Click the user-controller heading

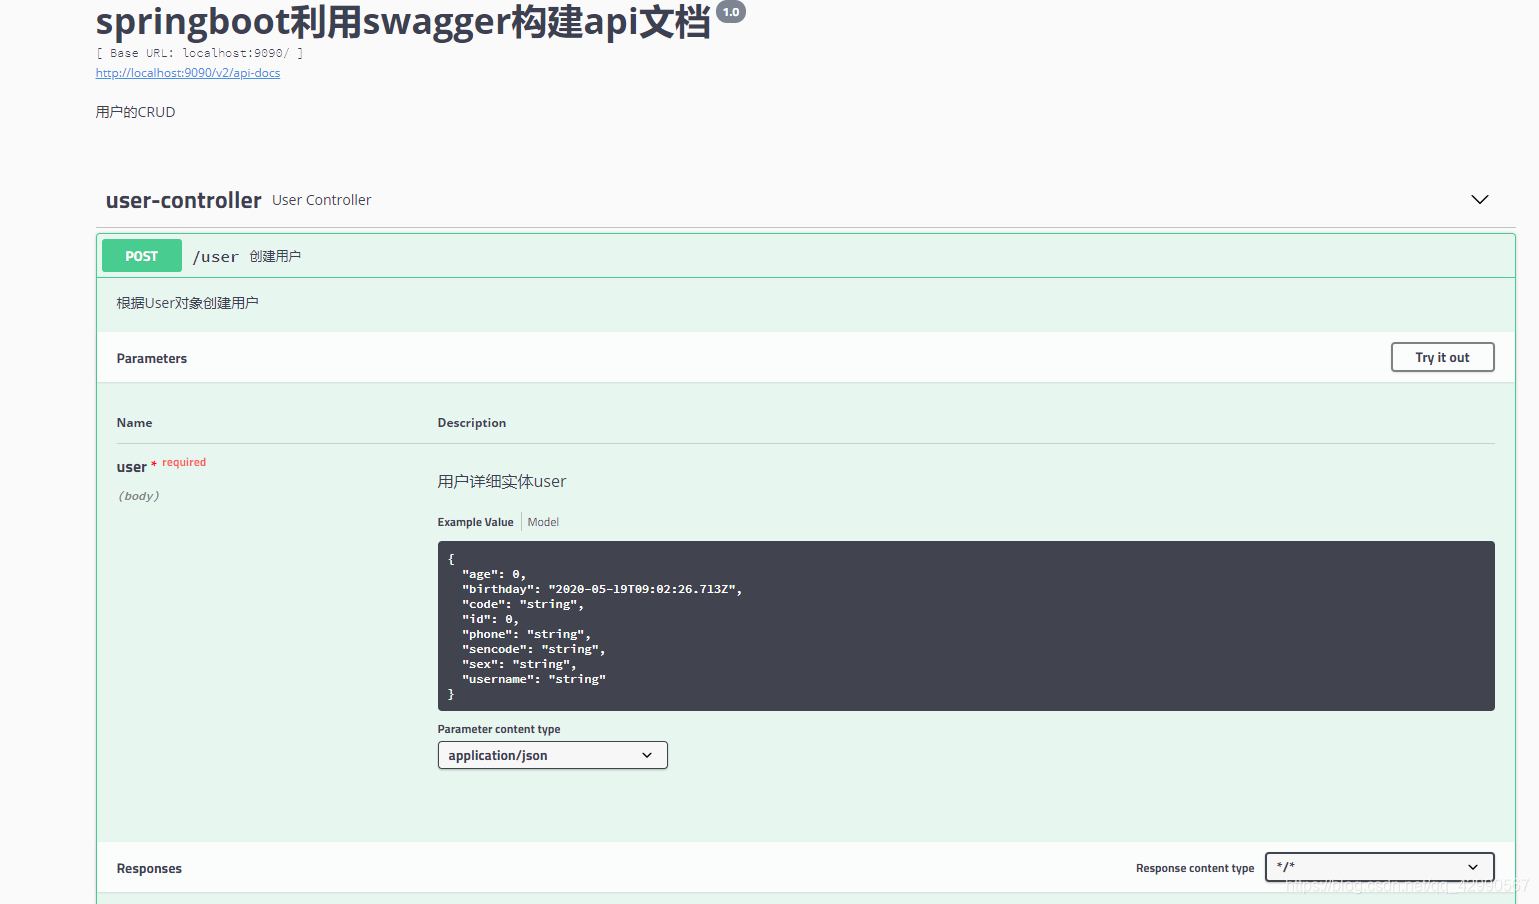[x=184, y=200]
